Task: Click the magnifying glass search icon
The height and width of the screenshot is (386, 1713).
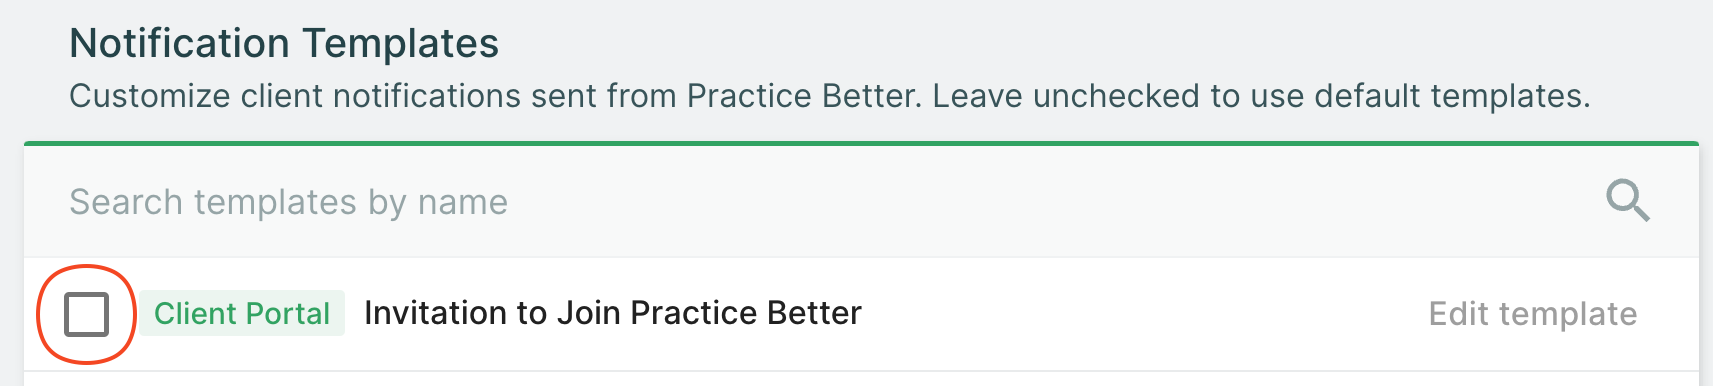Action: pos(1627,201)
